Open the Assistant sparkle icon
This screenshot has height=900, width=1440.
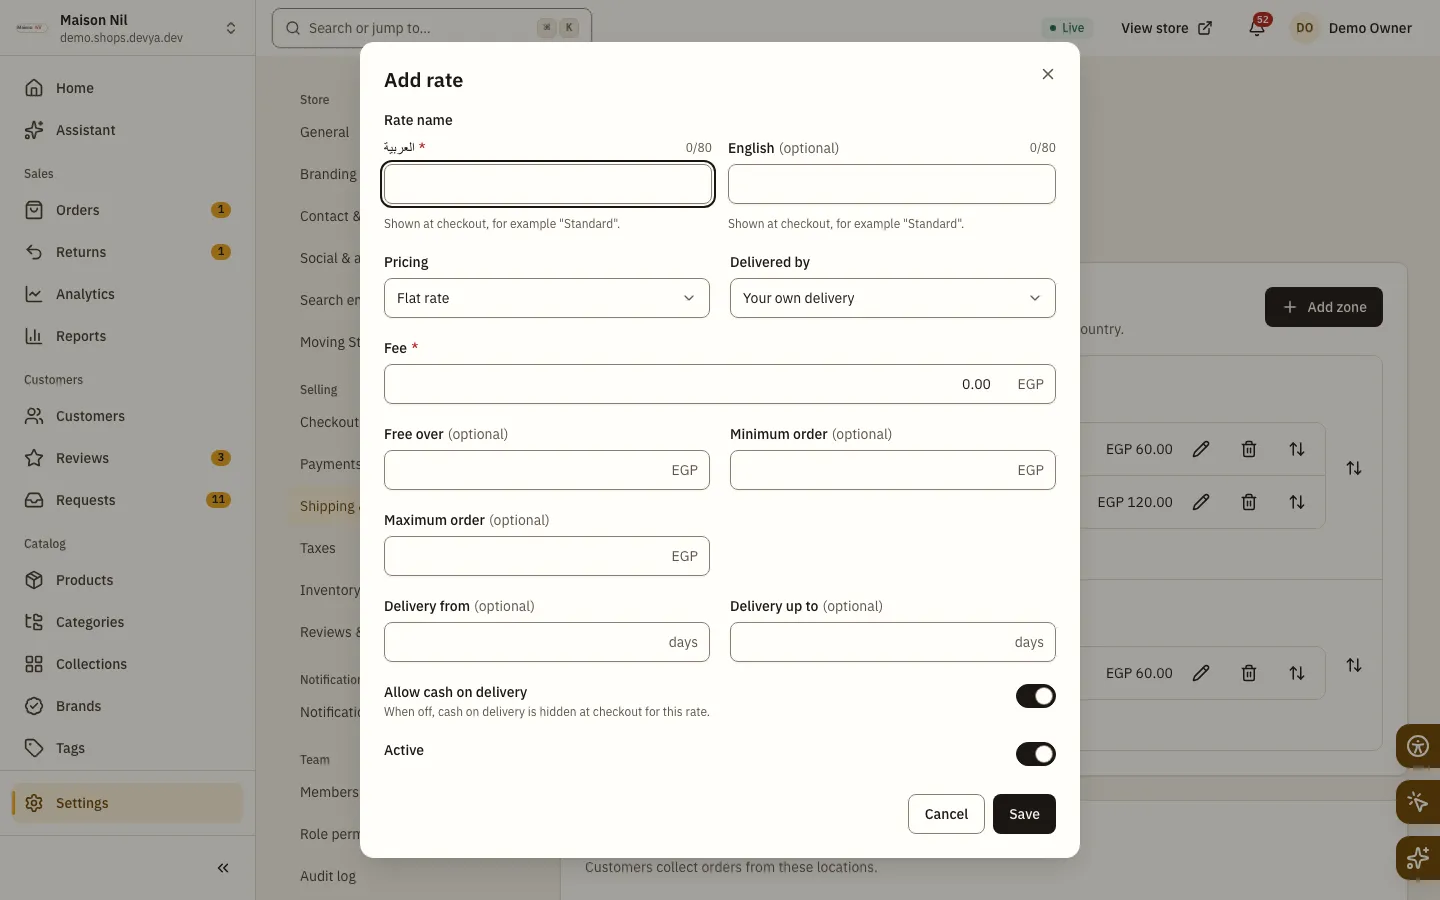click(x=34, y=130)
